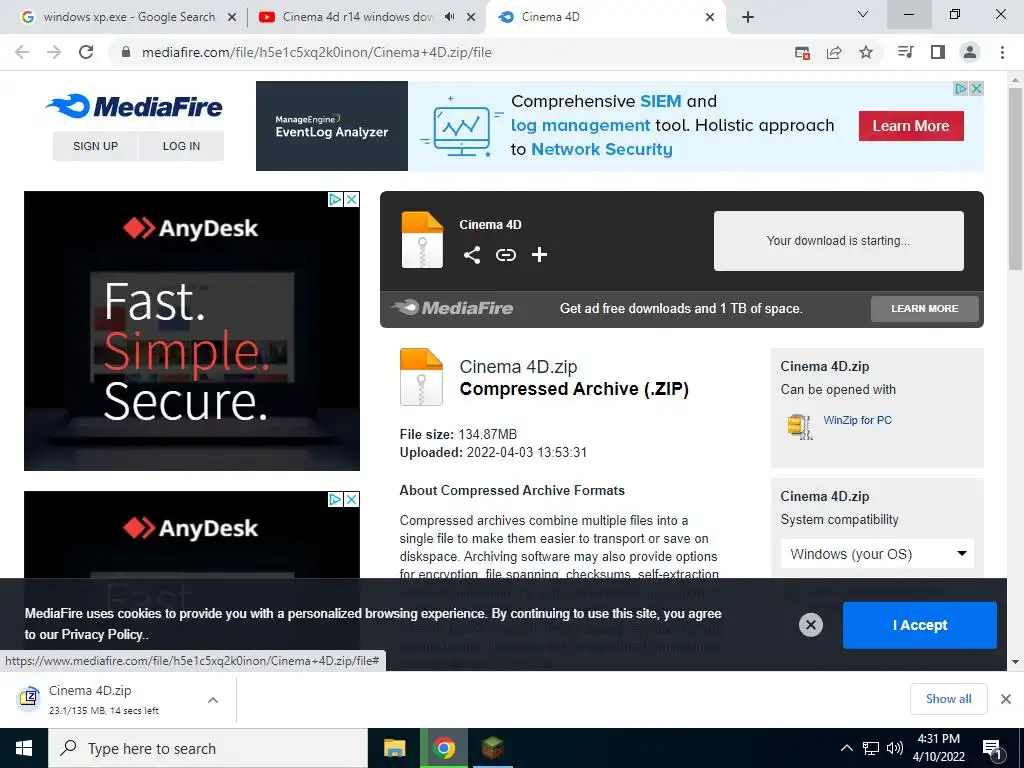The width and height of the screenshot is (1024, 768).
Task: Click the Windows search box
Action: point(208,748)
